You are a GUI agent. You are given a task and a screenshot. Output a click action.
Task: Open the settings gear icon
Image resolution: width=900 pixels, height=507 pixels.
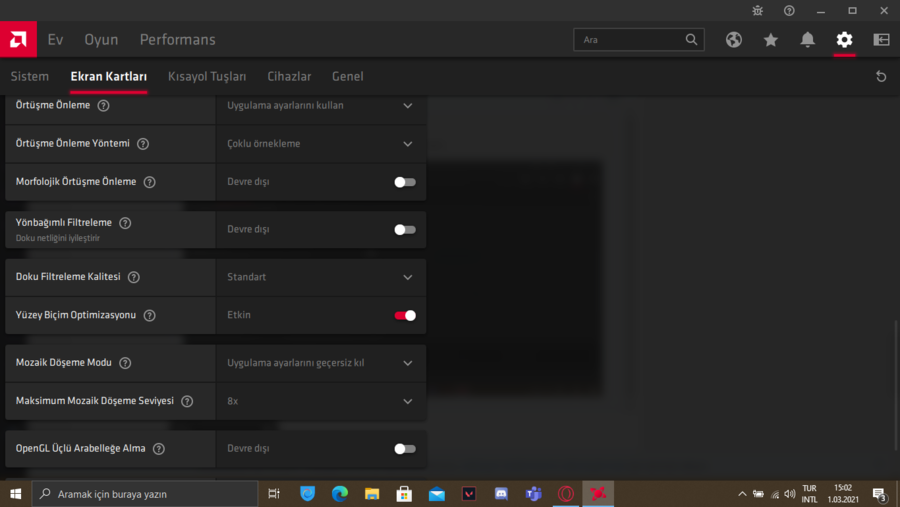pyautogui.click(x=845, y=40)
